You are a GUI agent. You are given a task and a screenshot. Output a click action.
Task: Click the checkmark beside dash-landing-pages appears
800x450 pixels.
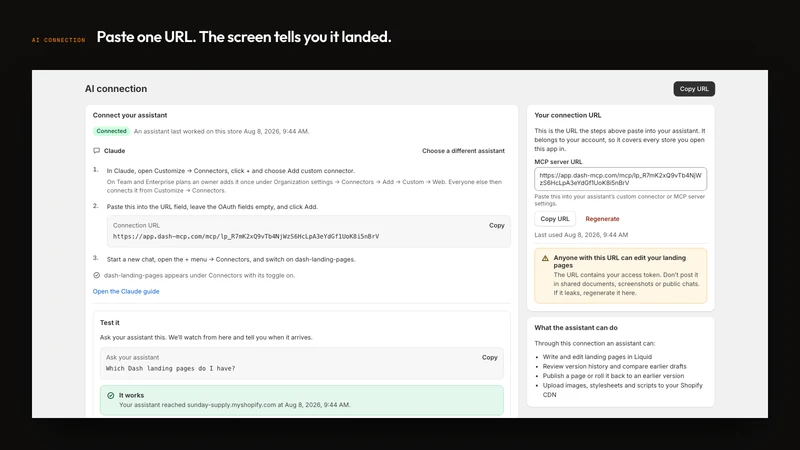[x=96, y=276]
